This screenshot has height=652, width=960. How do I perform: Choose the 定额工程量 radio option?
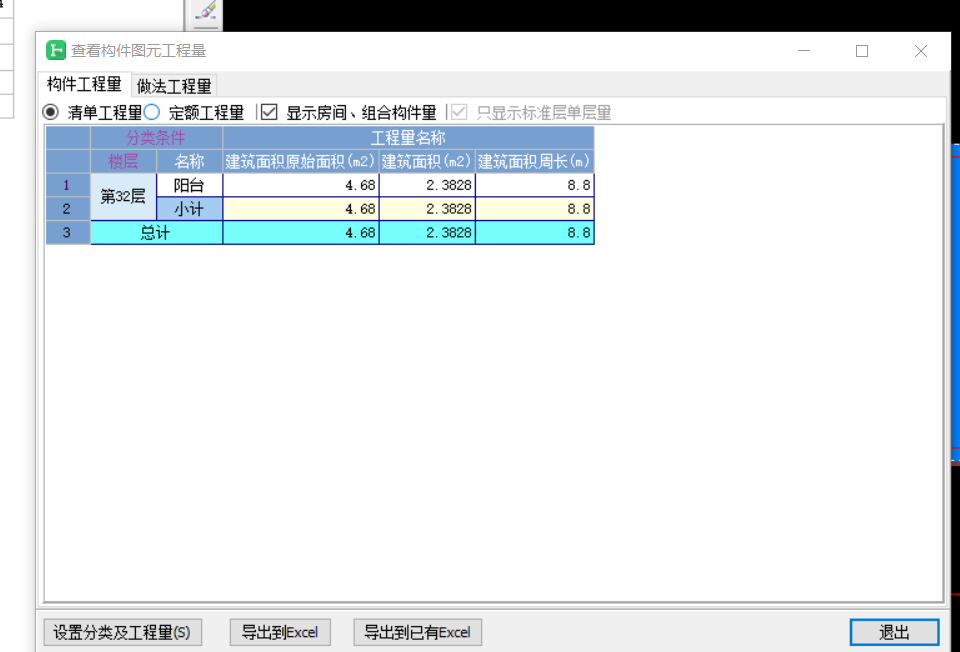(x=152, y=112)
